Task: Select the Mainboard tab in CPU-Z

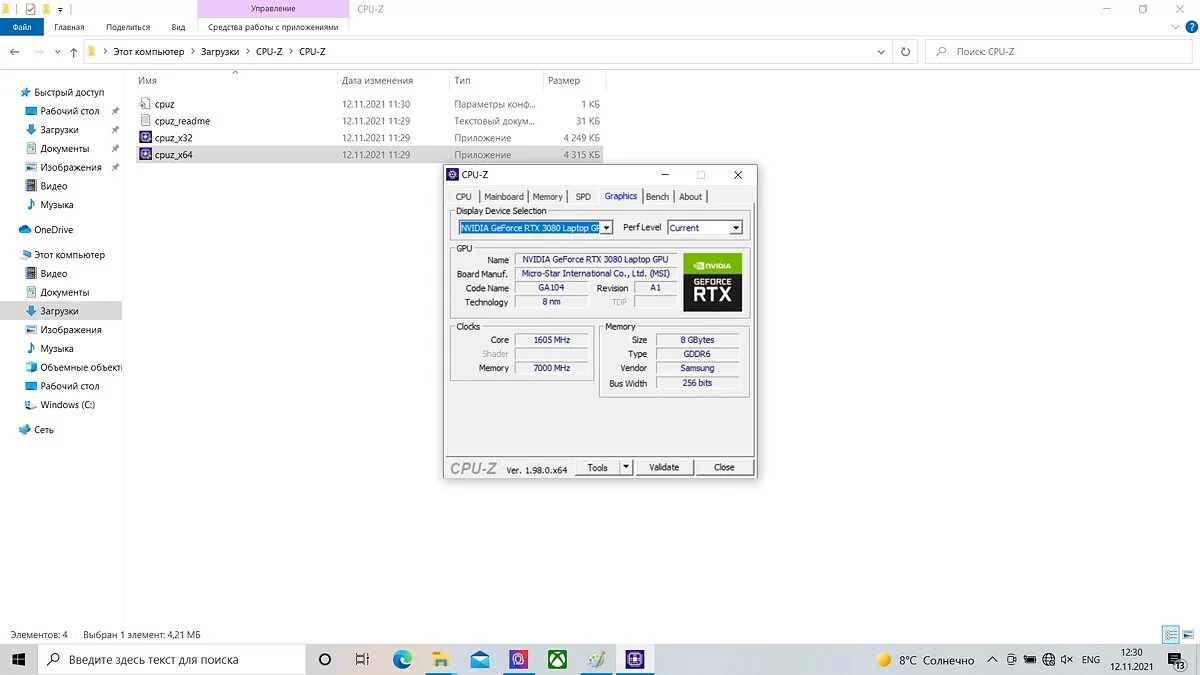Action: pyautogui.click(x=503, y=197)
